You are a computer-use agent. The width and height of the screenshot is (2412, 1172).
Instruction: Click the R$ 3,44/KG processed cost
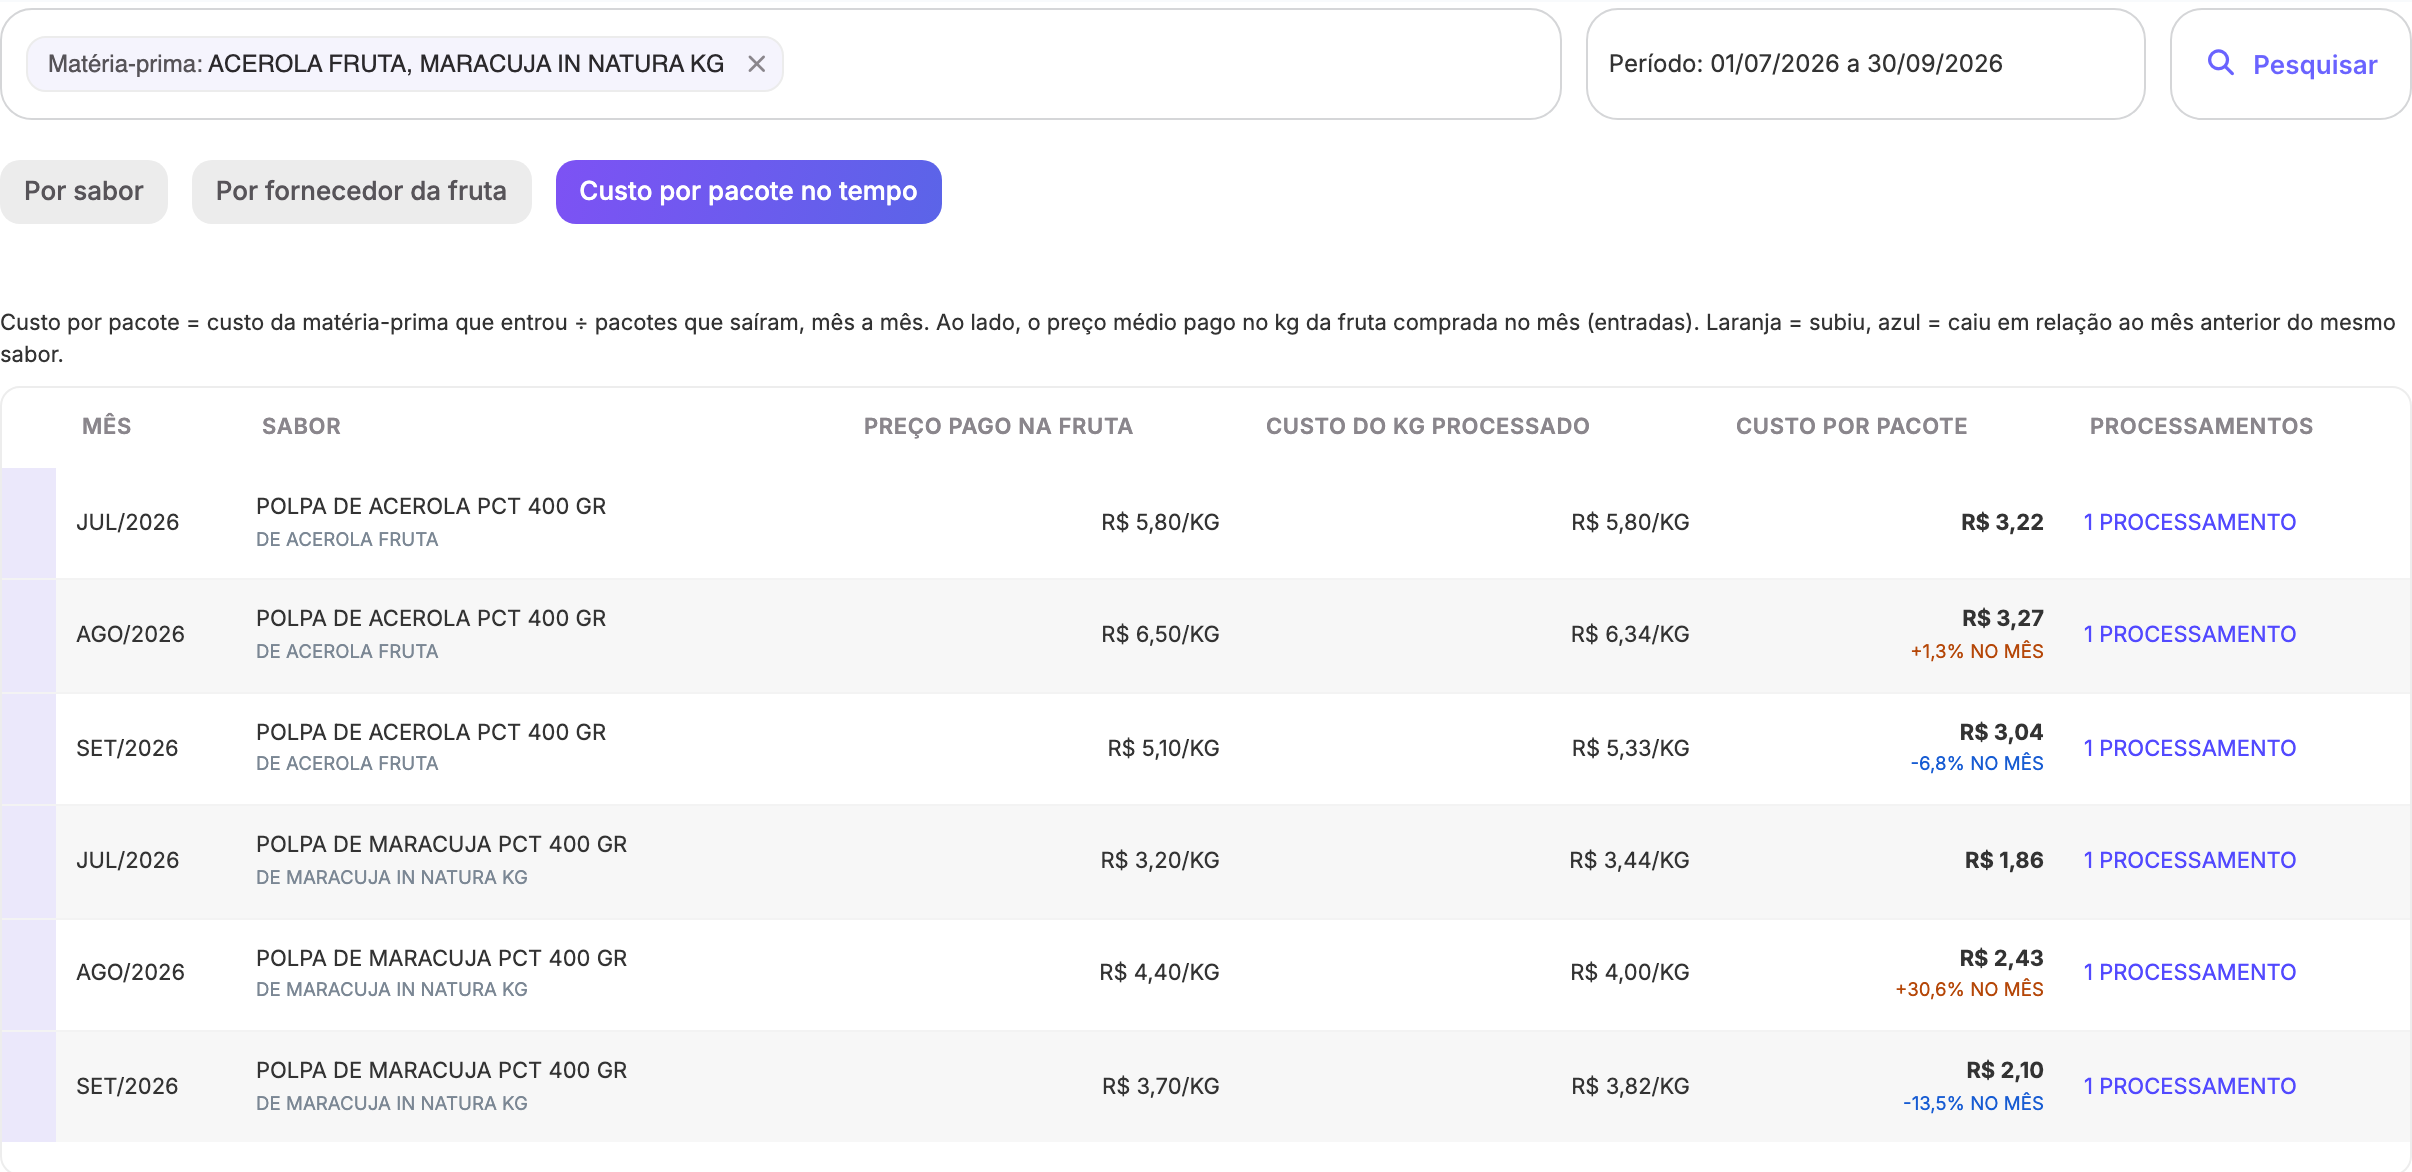(x=1629, y=860)
